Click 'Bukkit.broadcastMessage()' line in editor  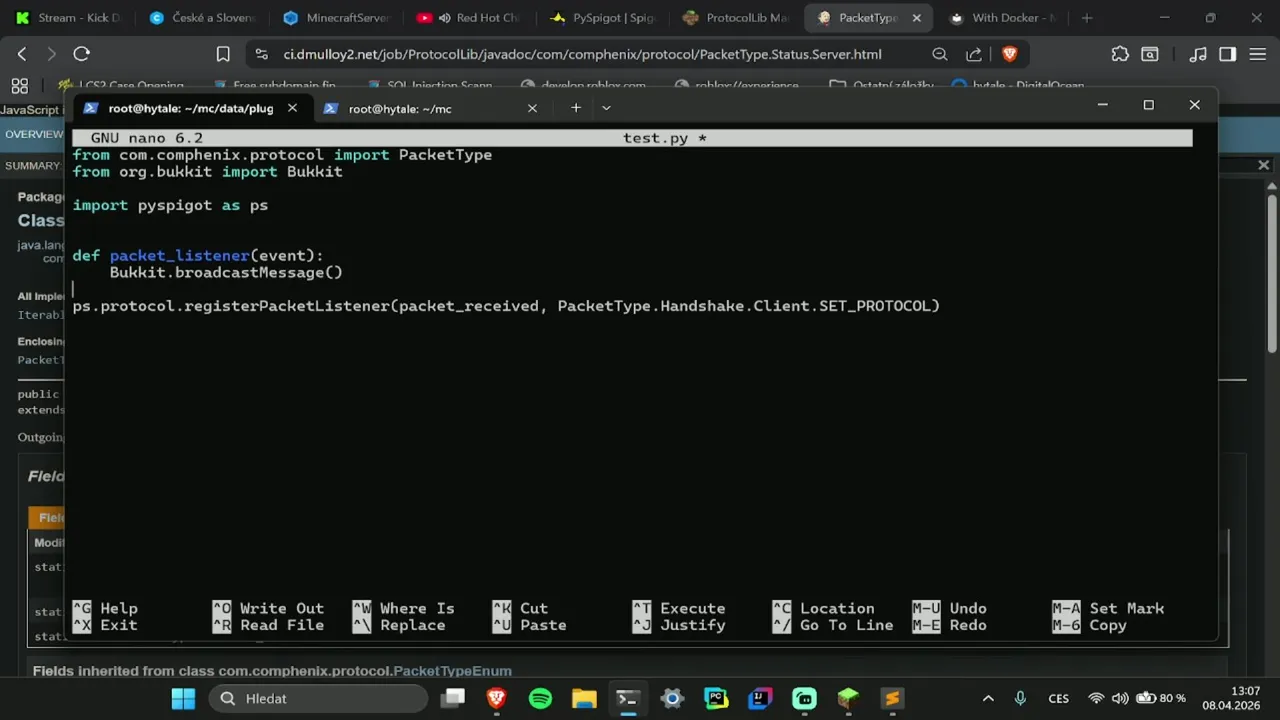point(226,272)
